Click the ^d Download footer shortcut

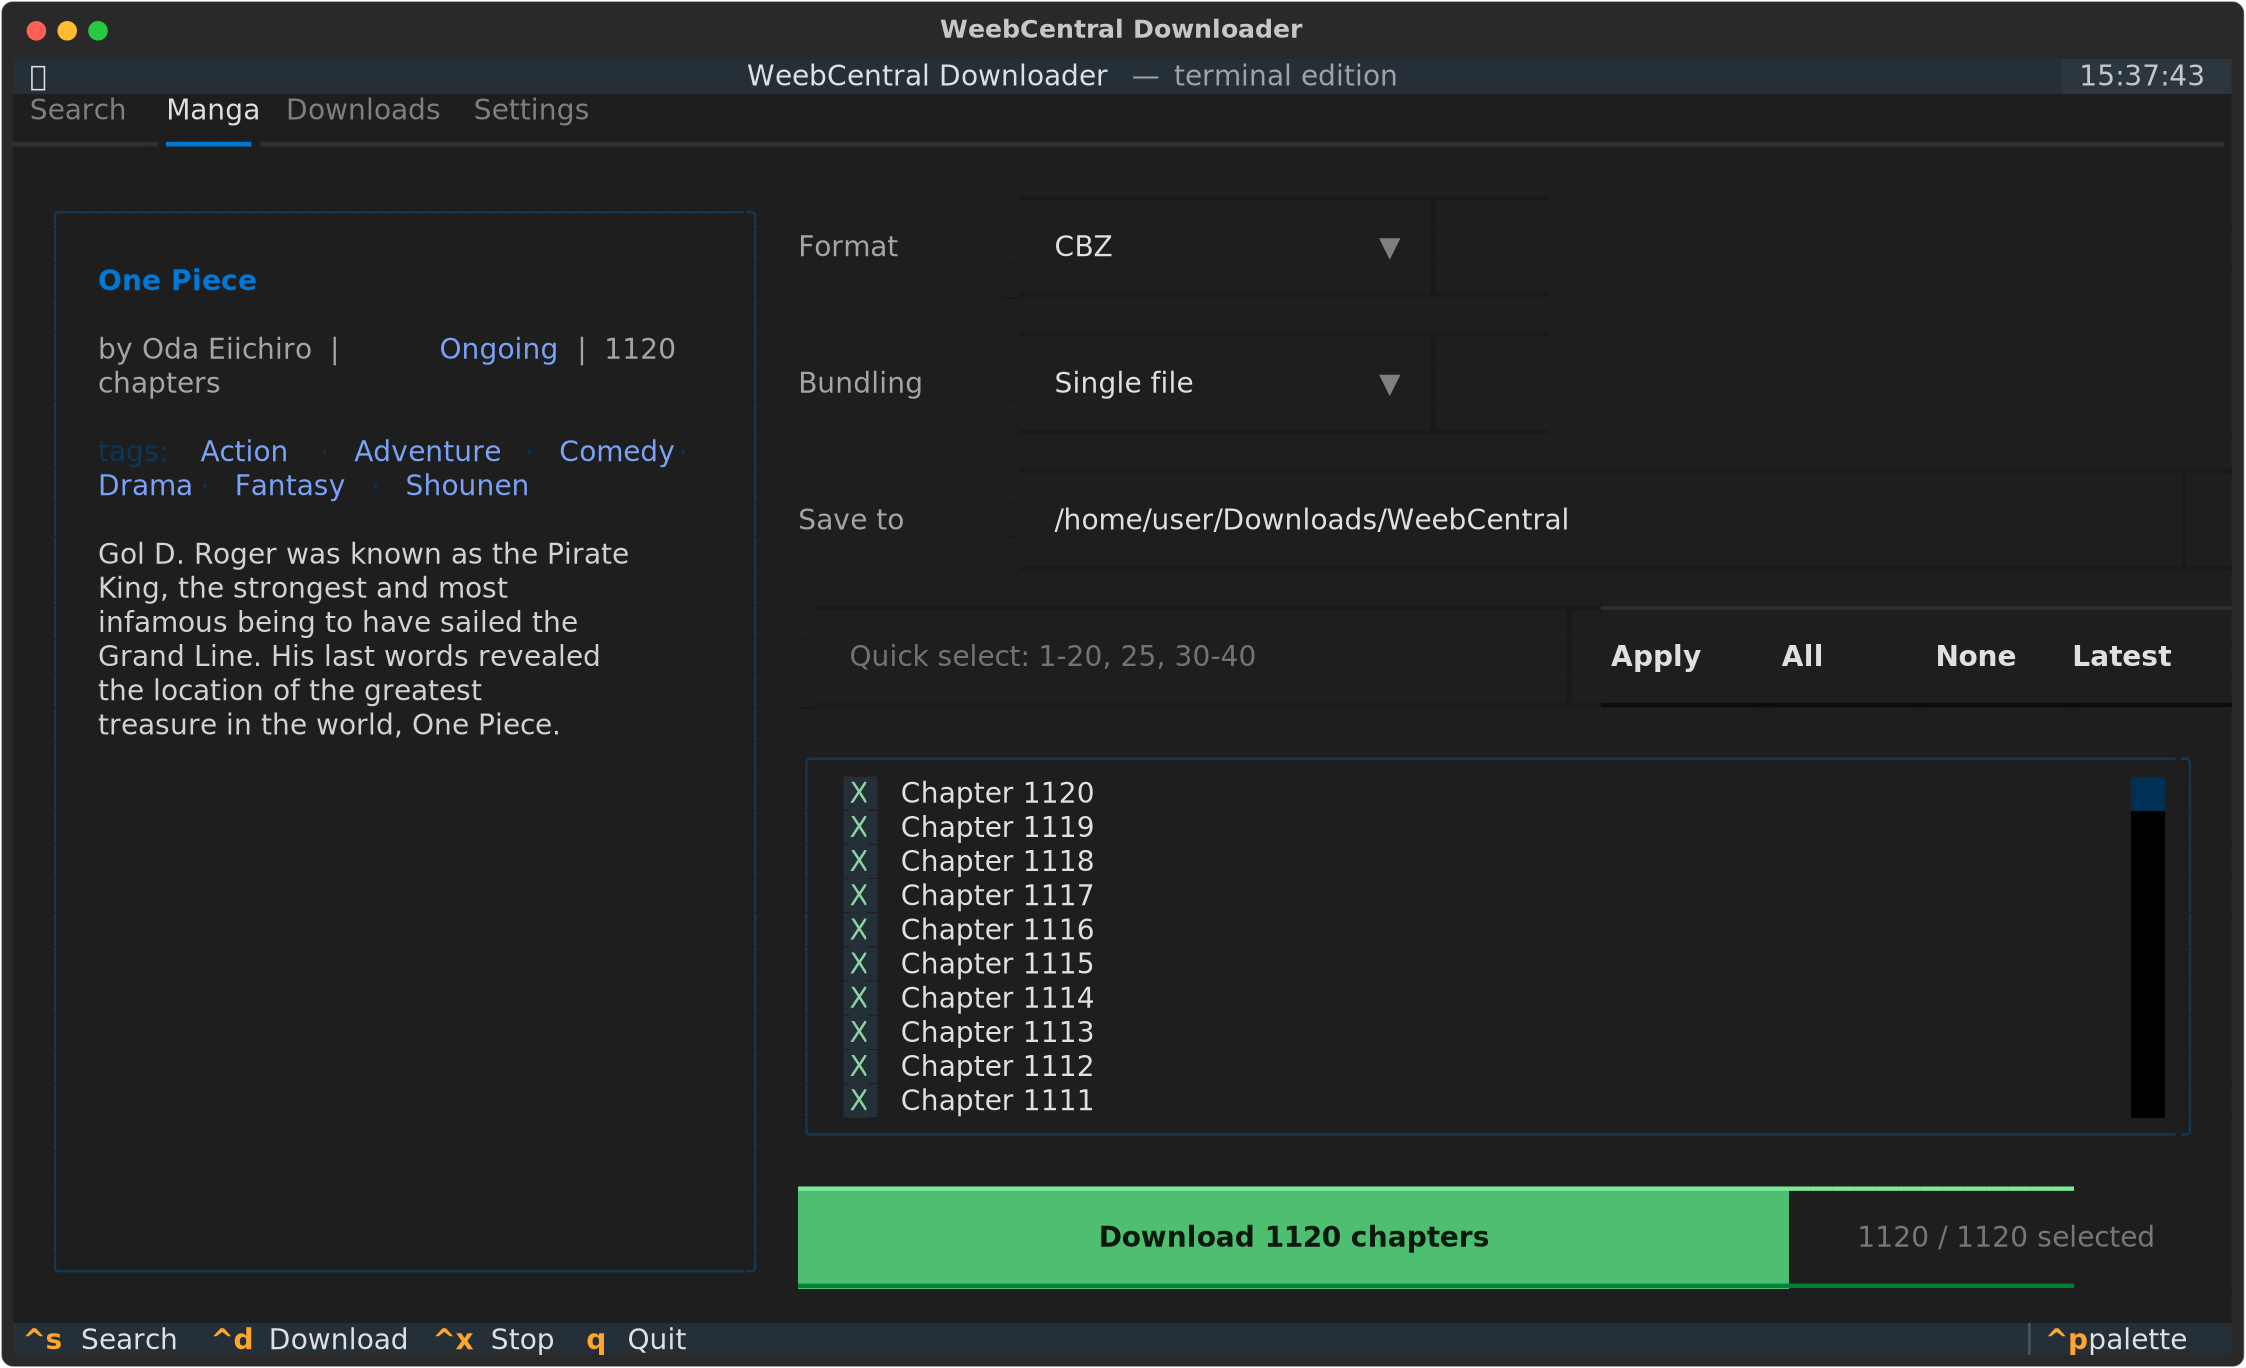point(310,1339)
